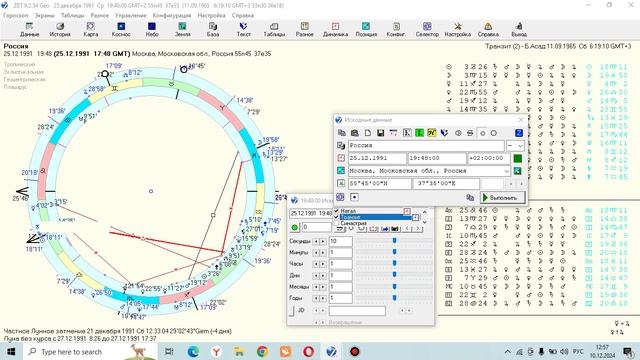Open the База database tool
640x360 pixels.
click(x=213, y=29)
